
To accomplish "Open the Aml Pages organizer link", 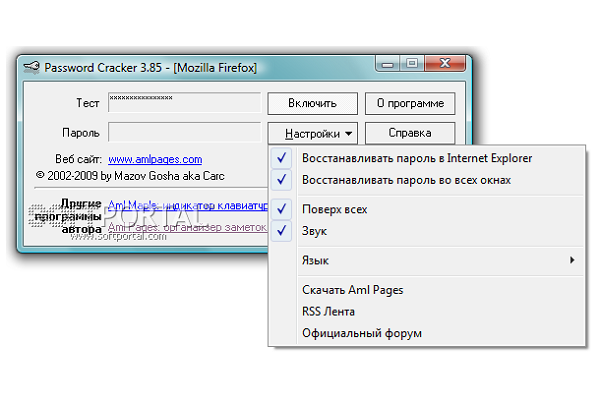I will tap(188, 227).
